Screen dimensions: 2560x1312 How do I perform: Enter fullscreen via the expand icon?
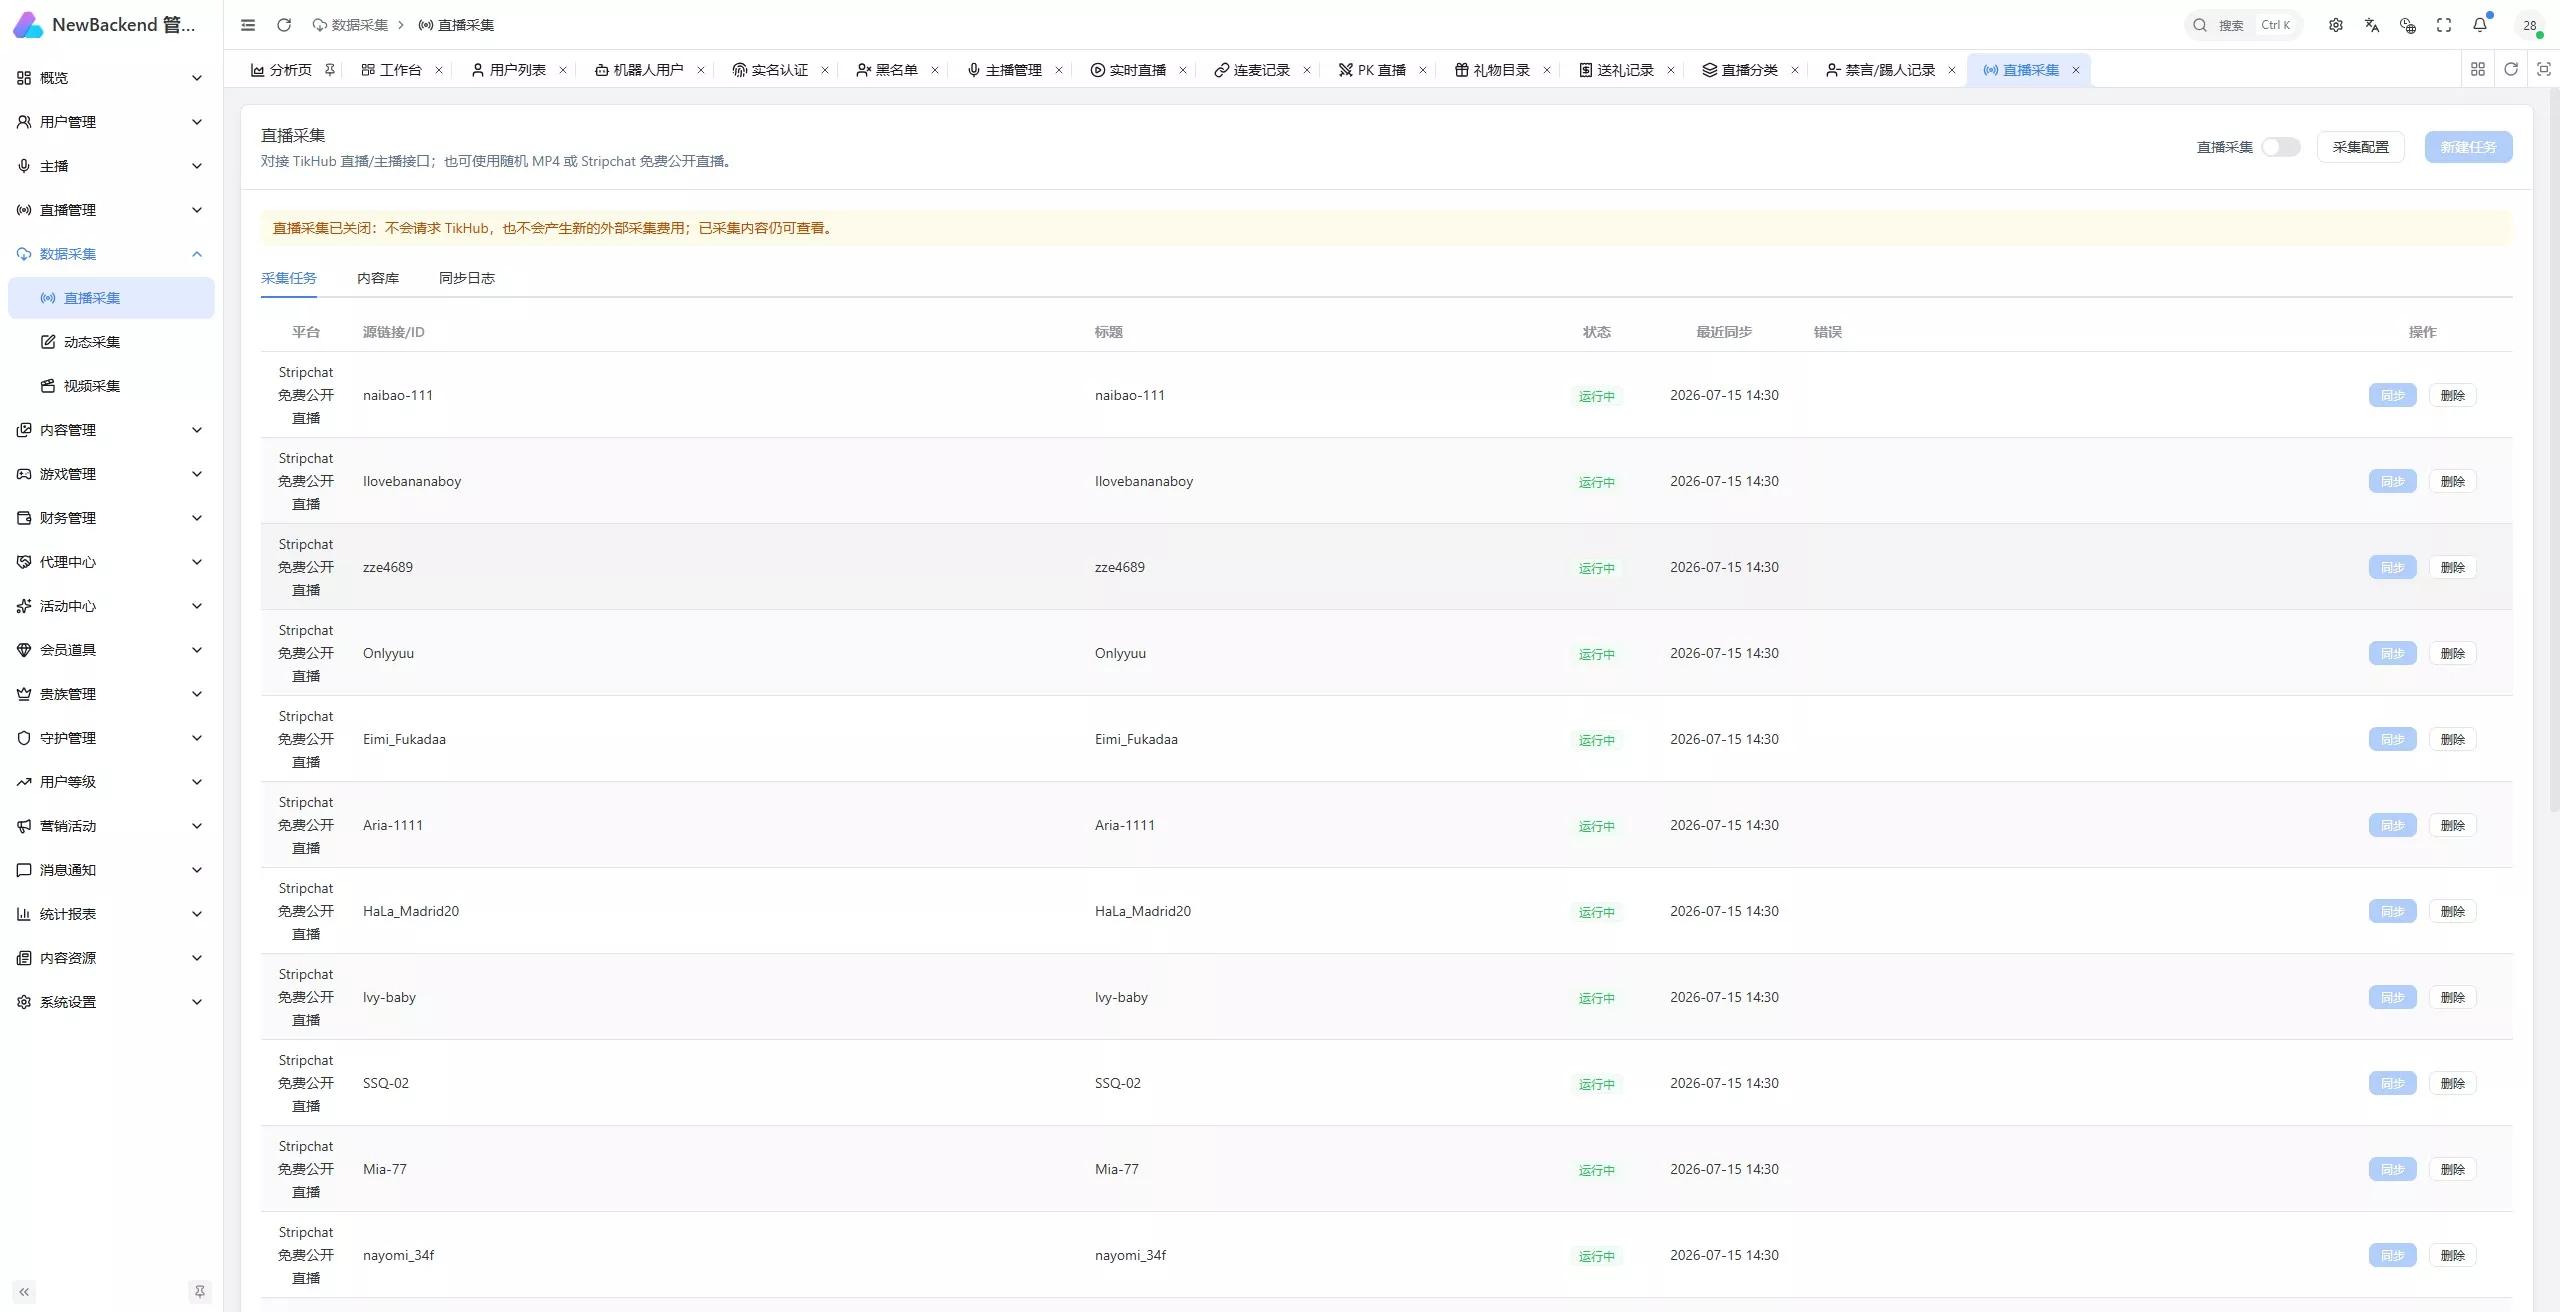point(2444,25)
